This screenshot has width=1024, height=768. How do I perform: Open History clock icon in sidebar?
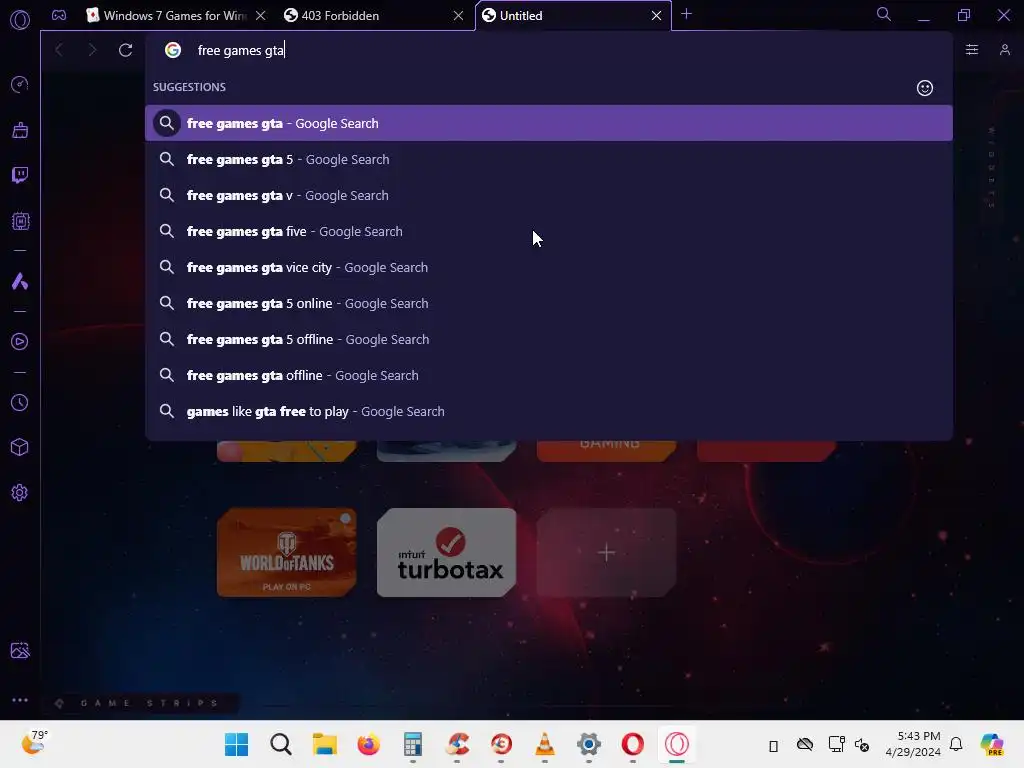click(20, 402)
